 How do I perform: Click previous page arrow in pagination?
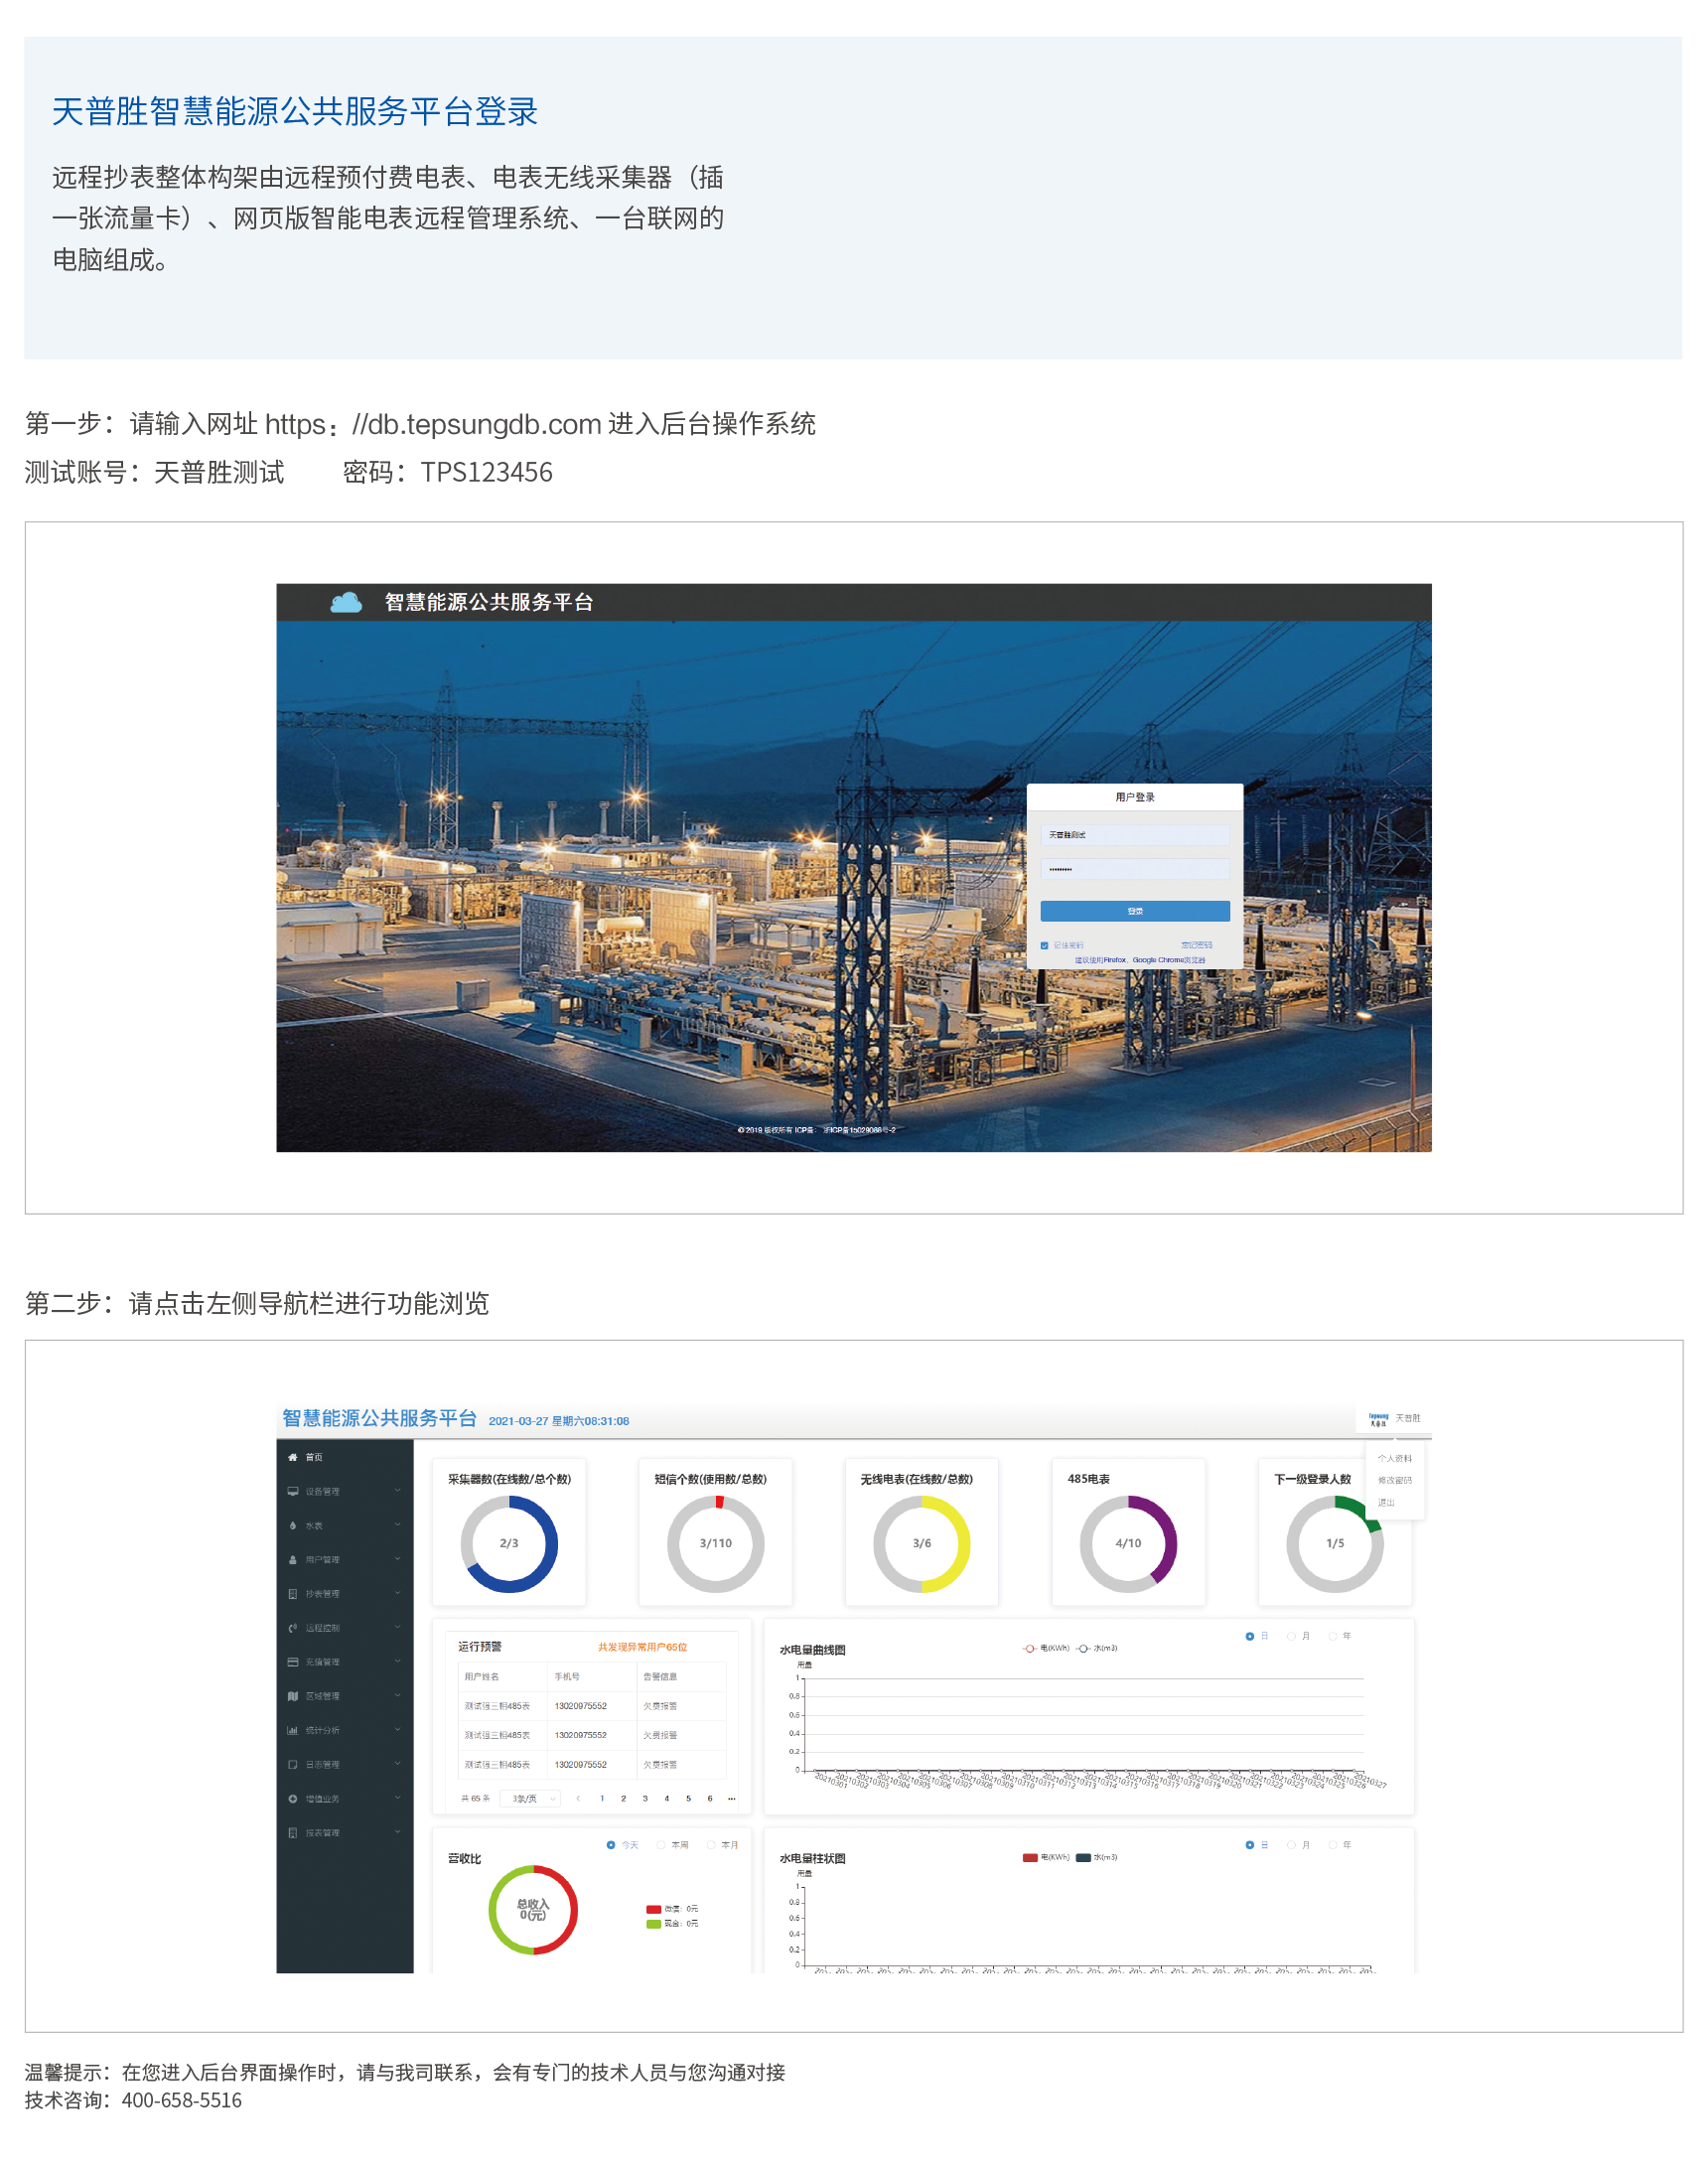578,1798
